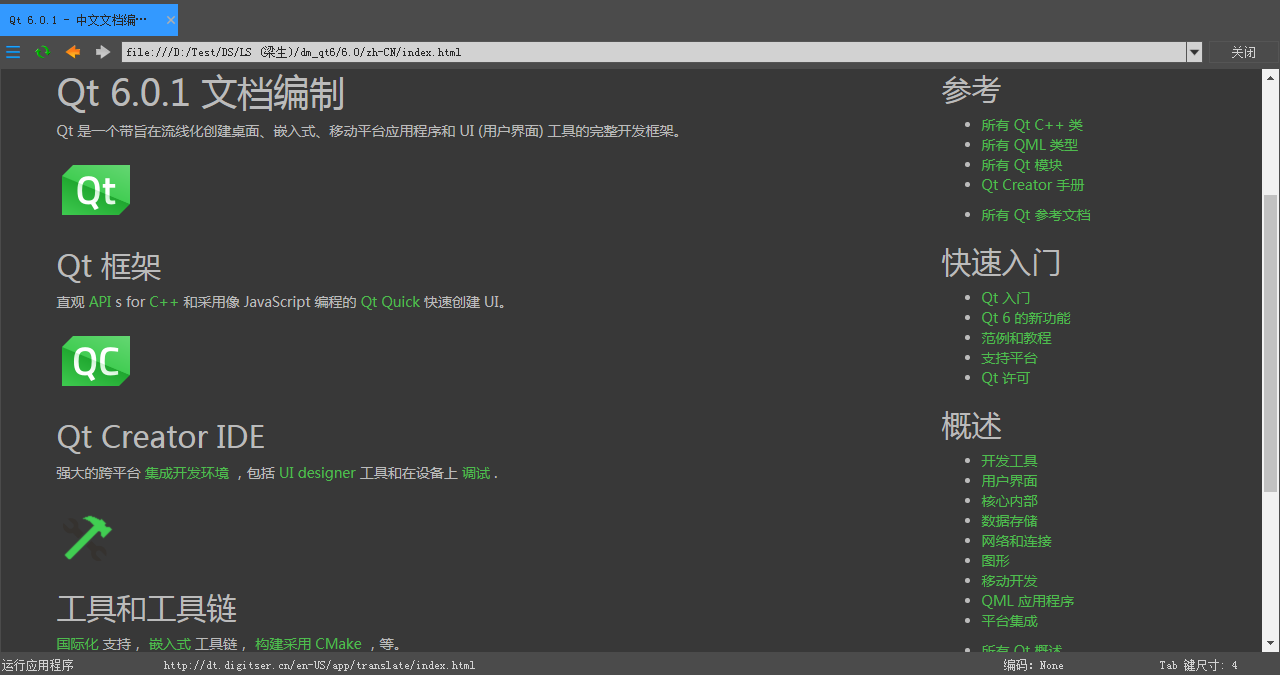Open the 网络和连接 link
The image size is (1280, 675).
click(x=1016, y=541)
